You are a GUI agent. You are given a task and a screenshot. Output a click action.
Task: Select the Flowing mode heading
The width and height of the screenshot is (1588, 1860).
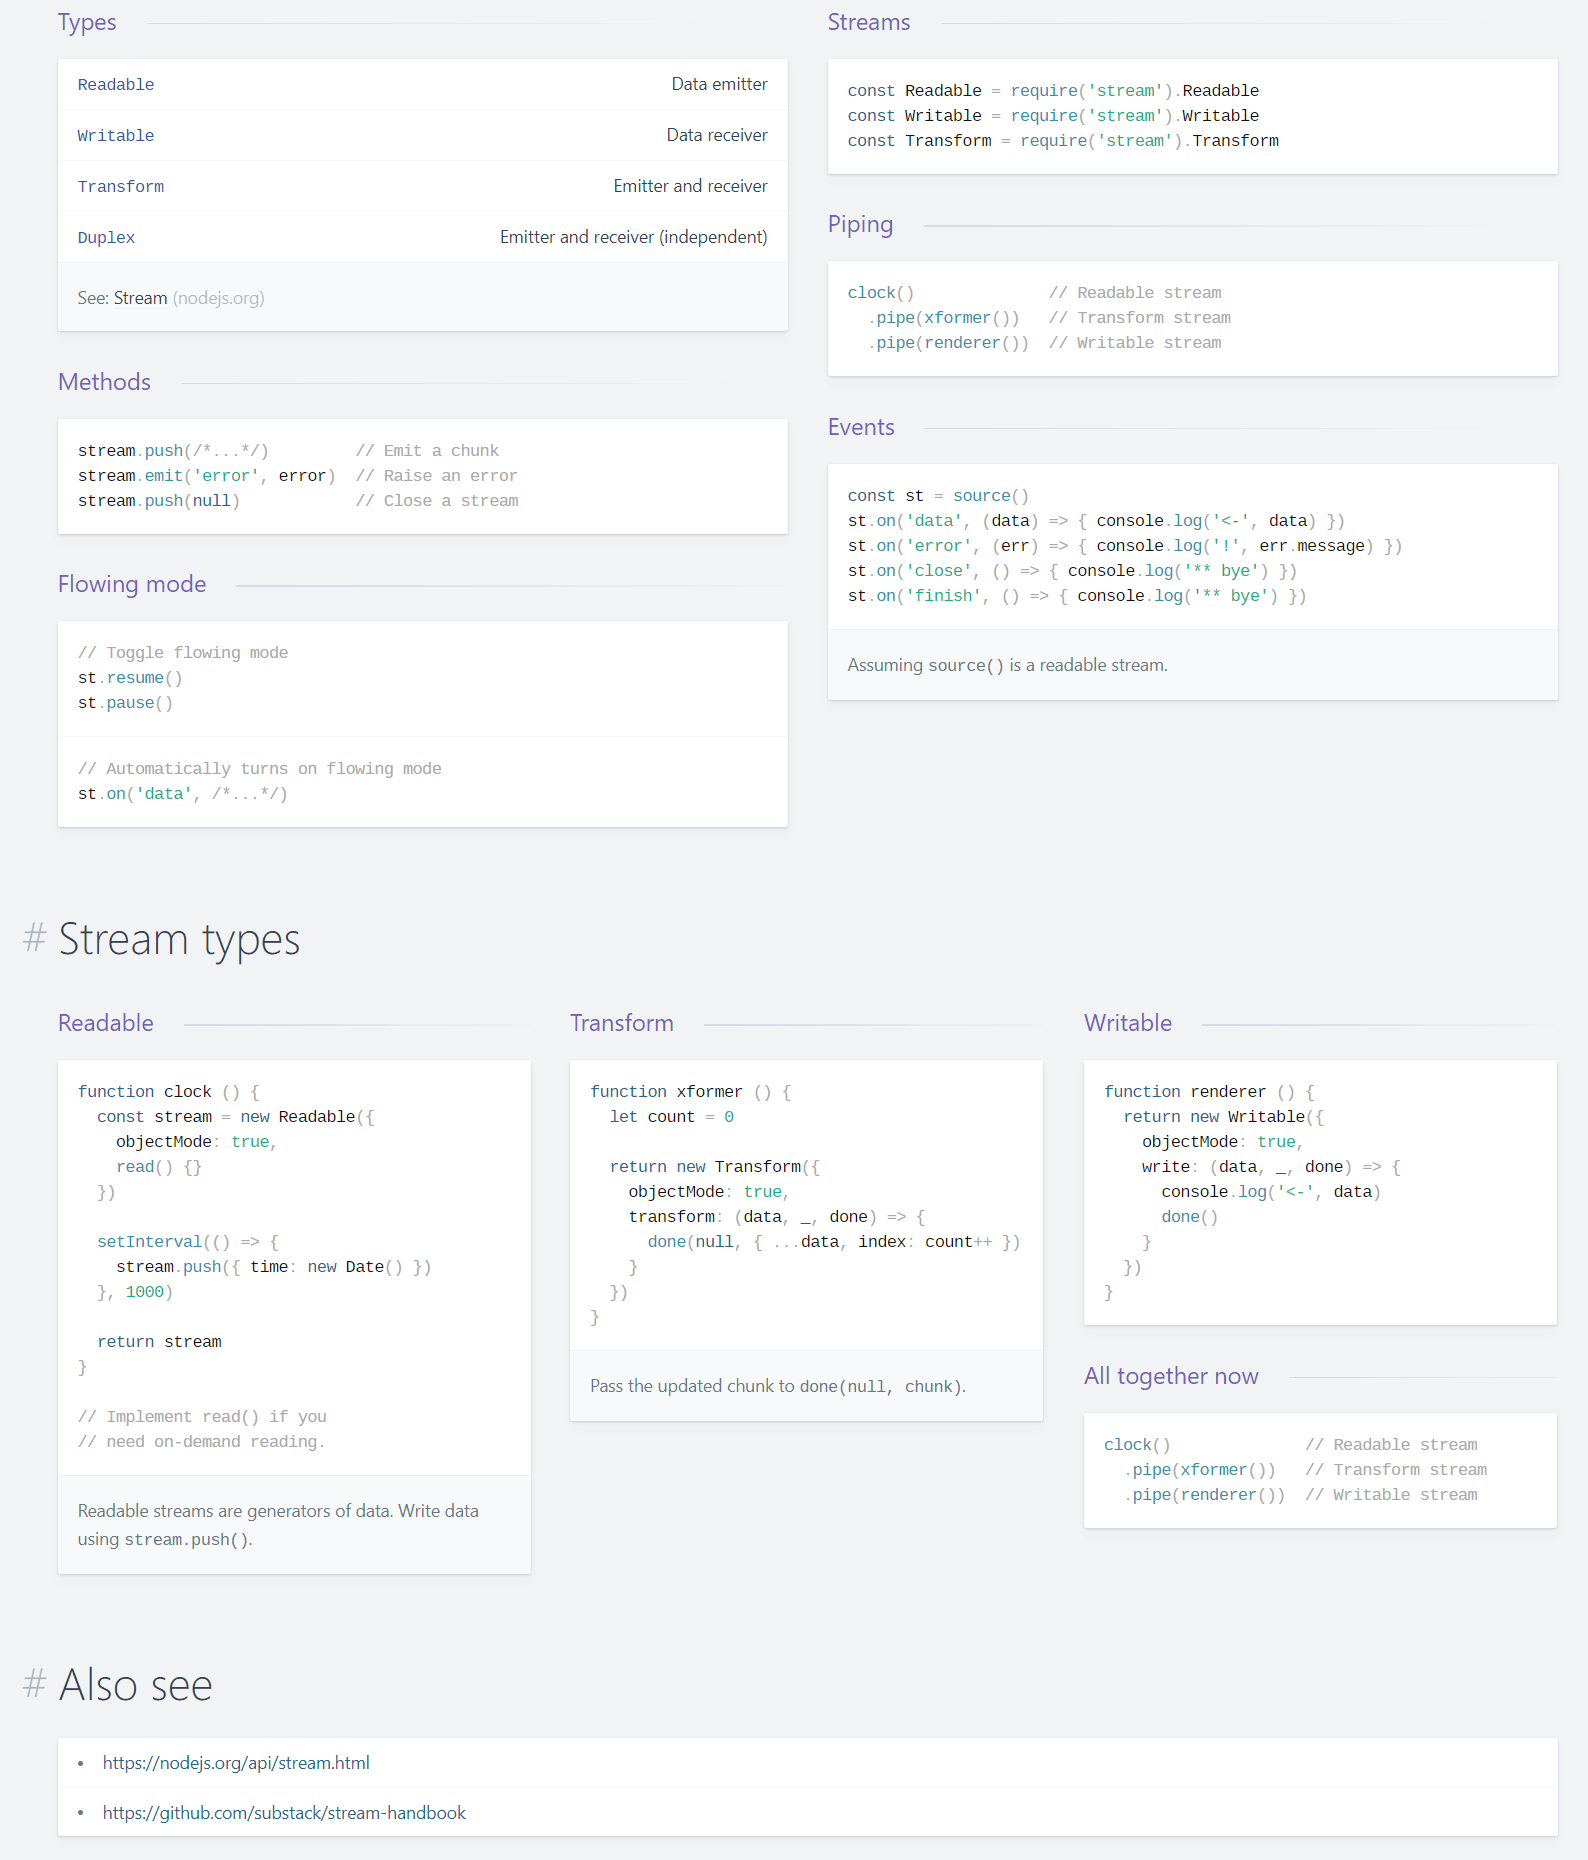tap(132, 584)
